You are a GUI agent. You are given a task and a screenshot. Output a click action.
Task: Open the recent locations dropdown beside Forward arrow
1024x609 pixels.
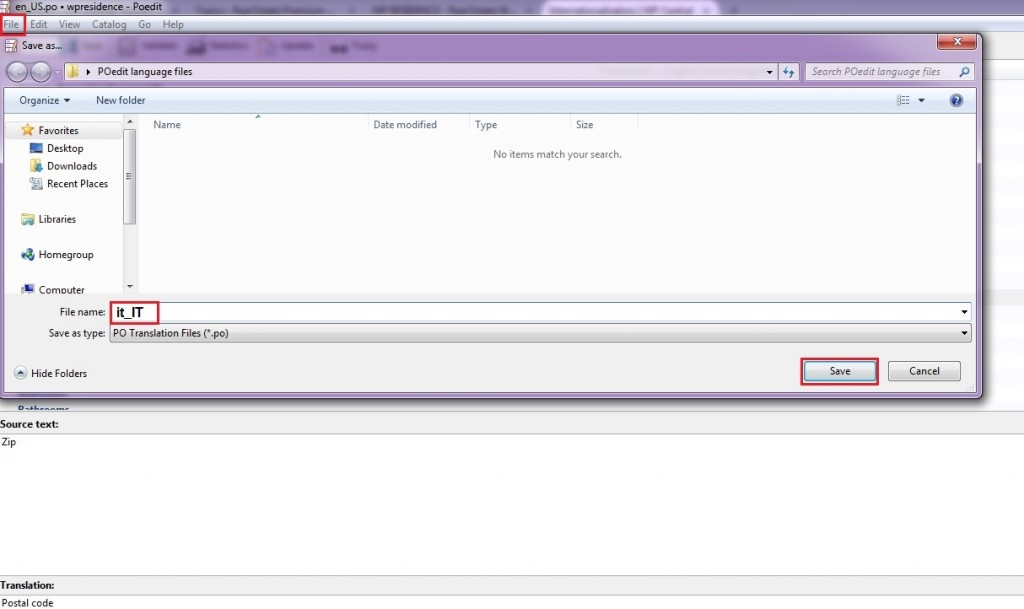tap(57, 72)
